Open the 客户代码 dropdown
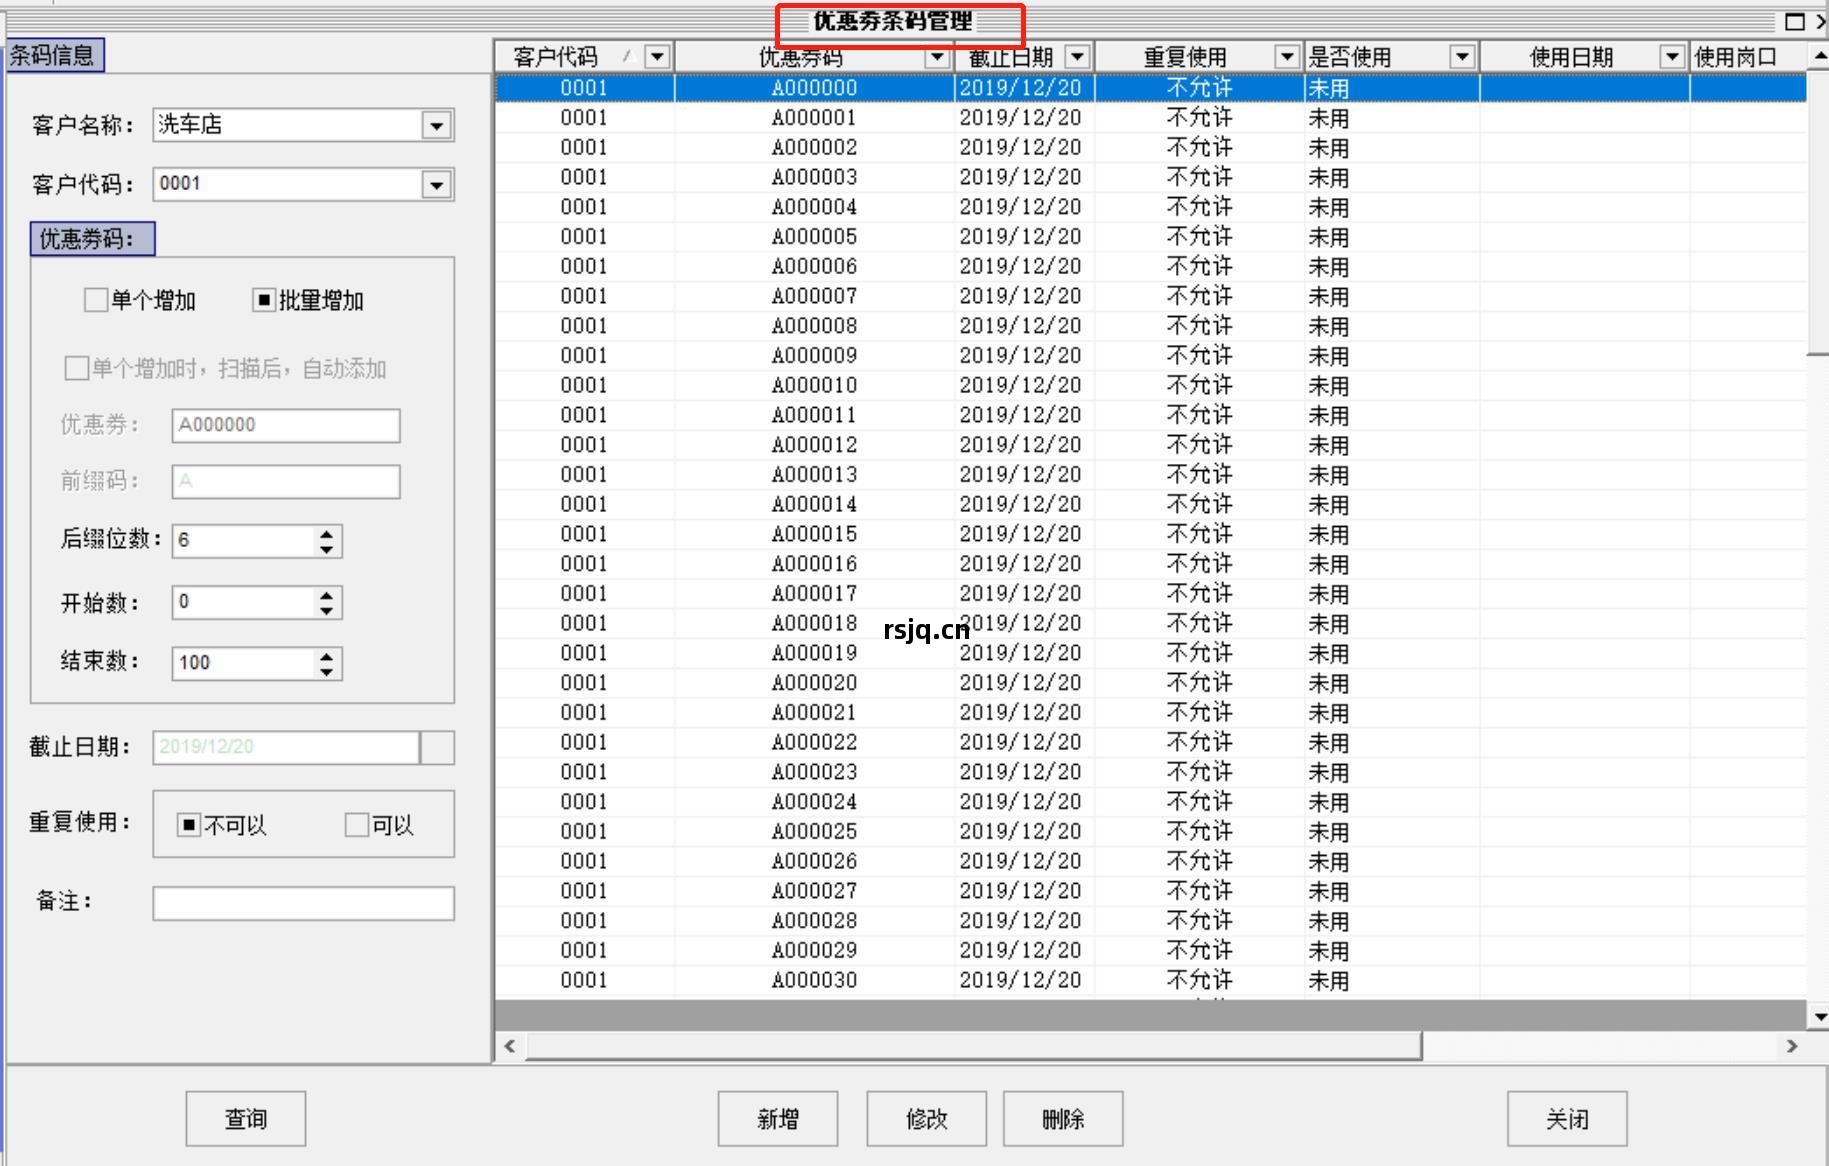 coord(437,184)
